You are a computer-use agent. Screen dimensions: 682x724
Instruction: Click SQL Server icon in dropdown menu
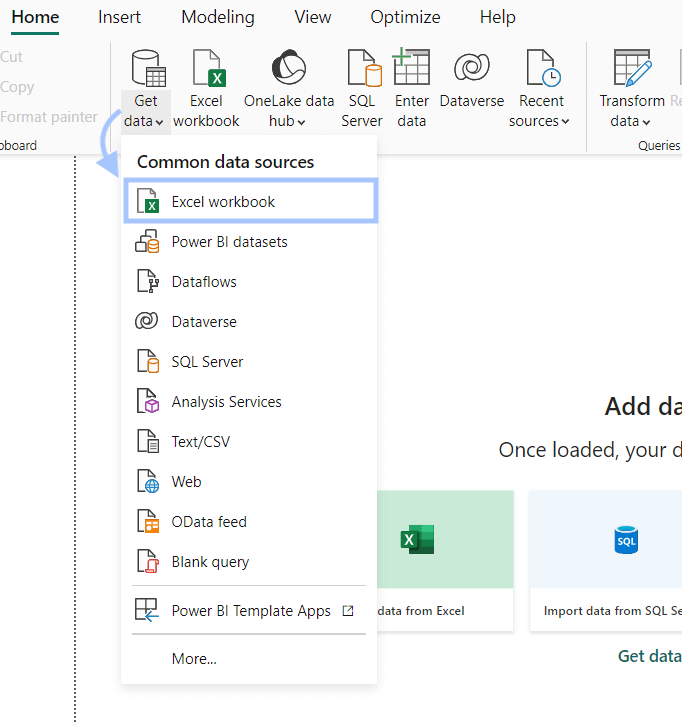148,361
